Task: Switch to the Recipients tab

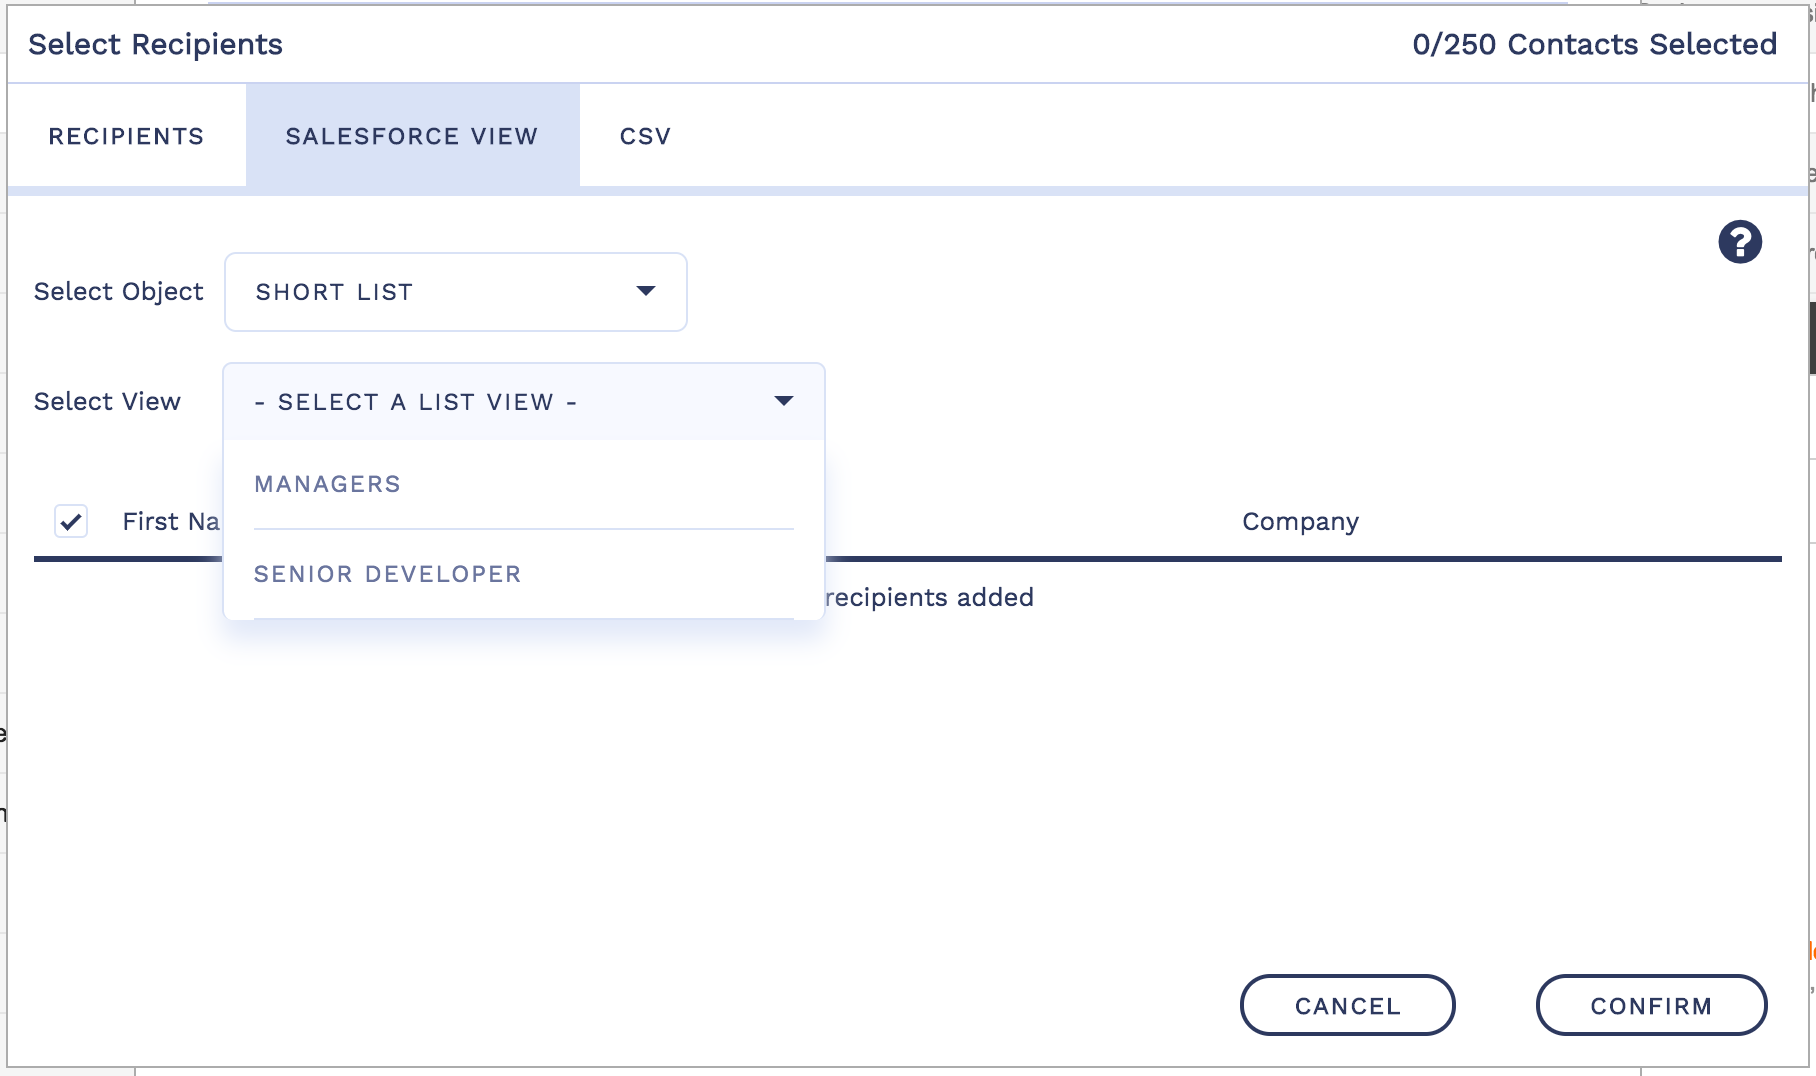Action: tap(126, 136)
